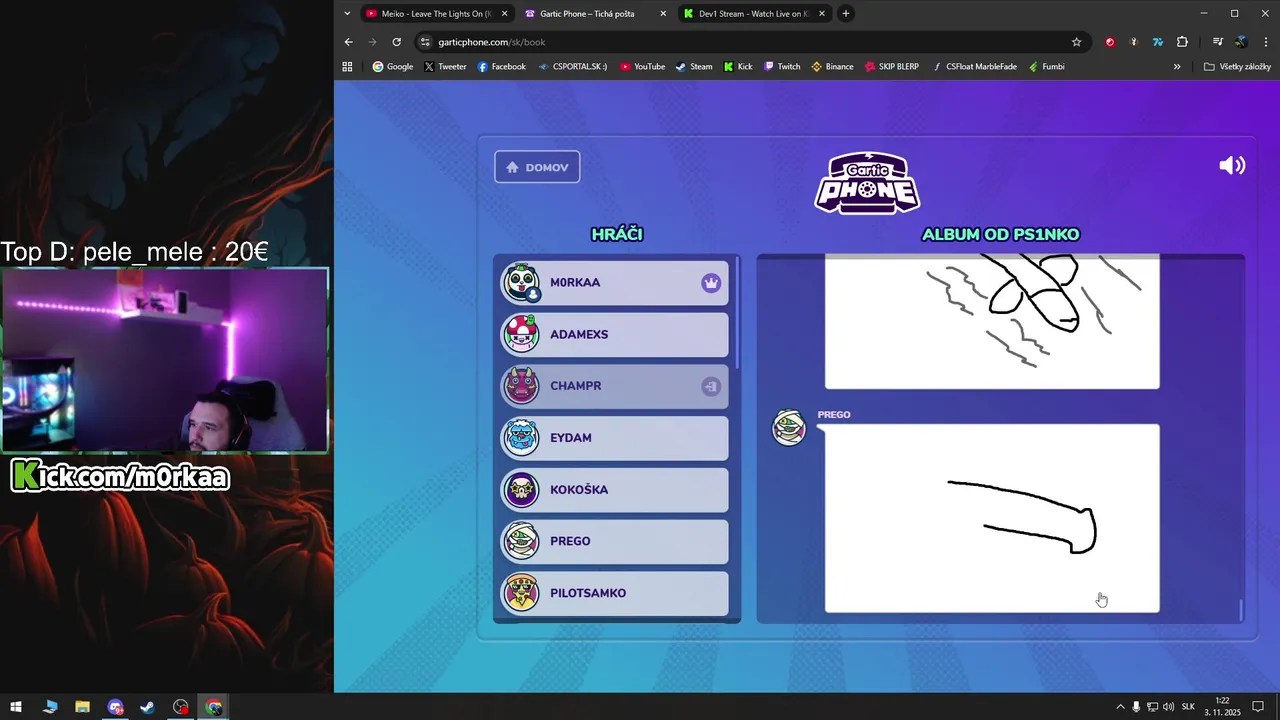Show hidden system tray icons

(1120, 707)
